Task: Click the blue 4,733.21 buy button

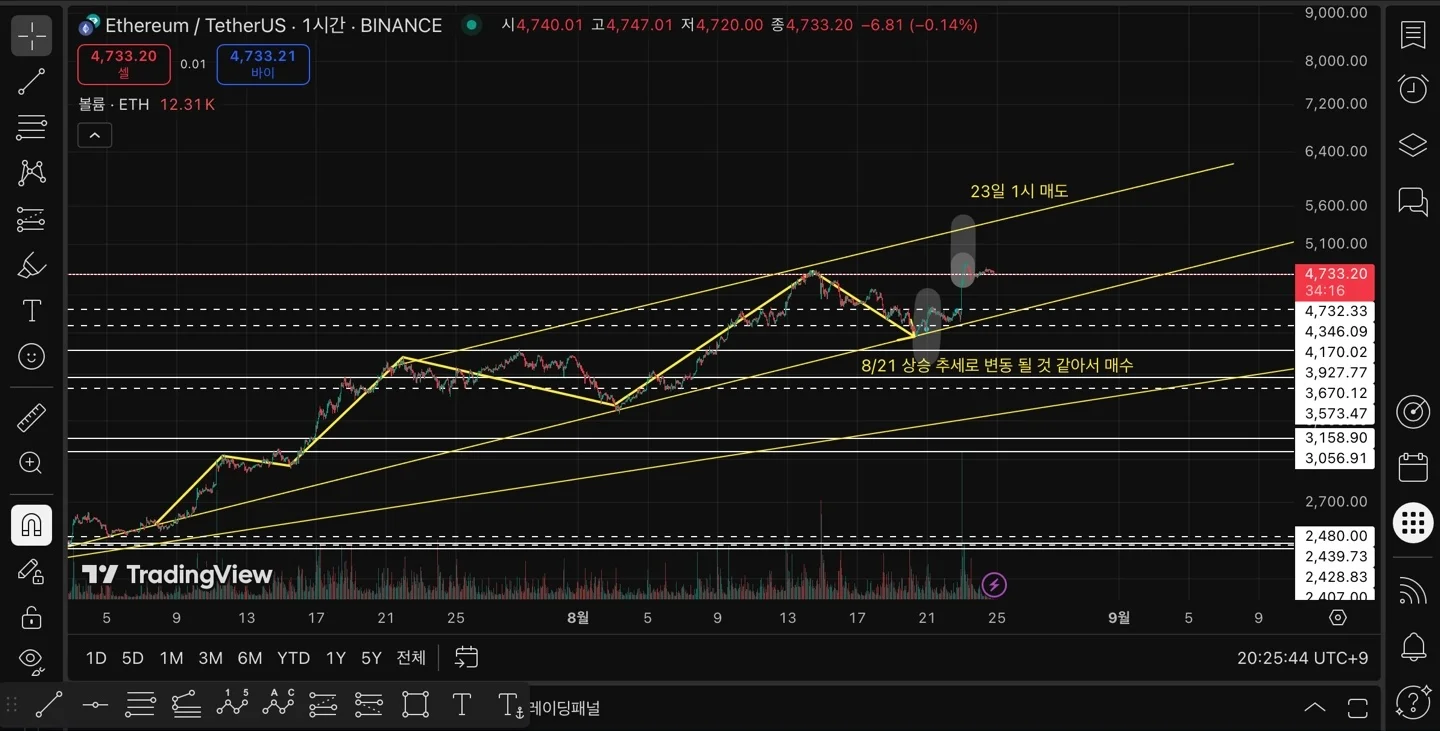Action: 263,64
